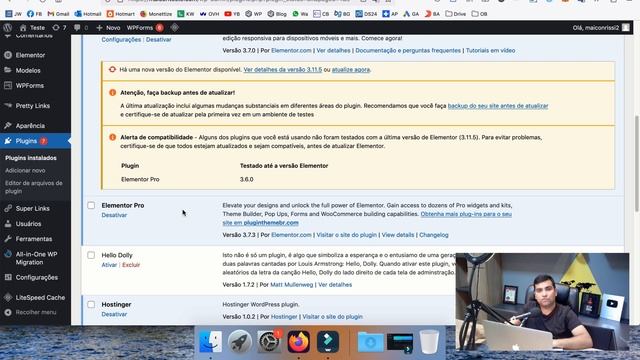Open the Novo menu in admin bar

pos(108,28)
